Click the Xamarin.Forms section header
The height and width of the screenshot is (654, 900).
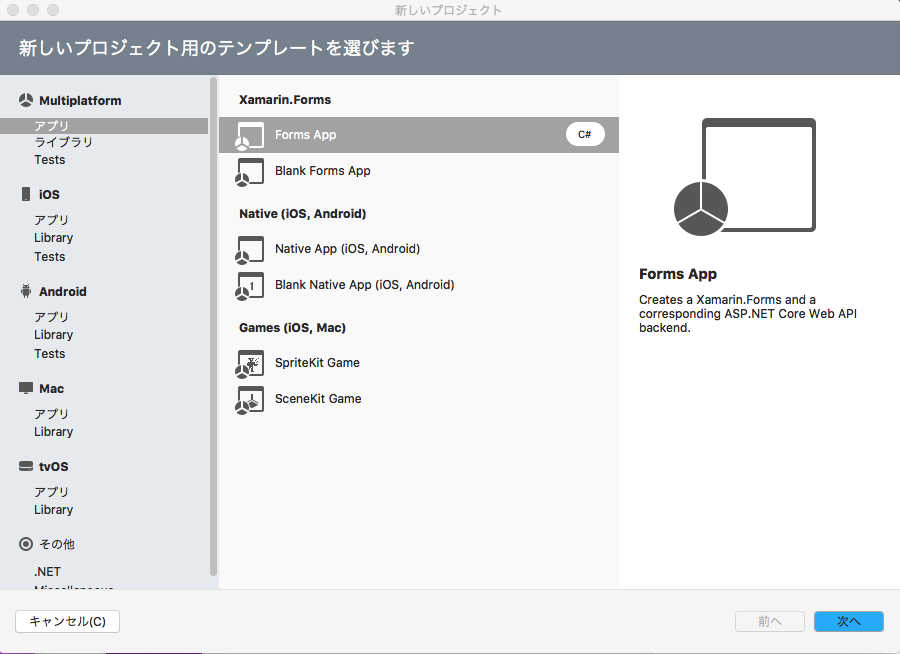(285, 100)
